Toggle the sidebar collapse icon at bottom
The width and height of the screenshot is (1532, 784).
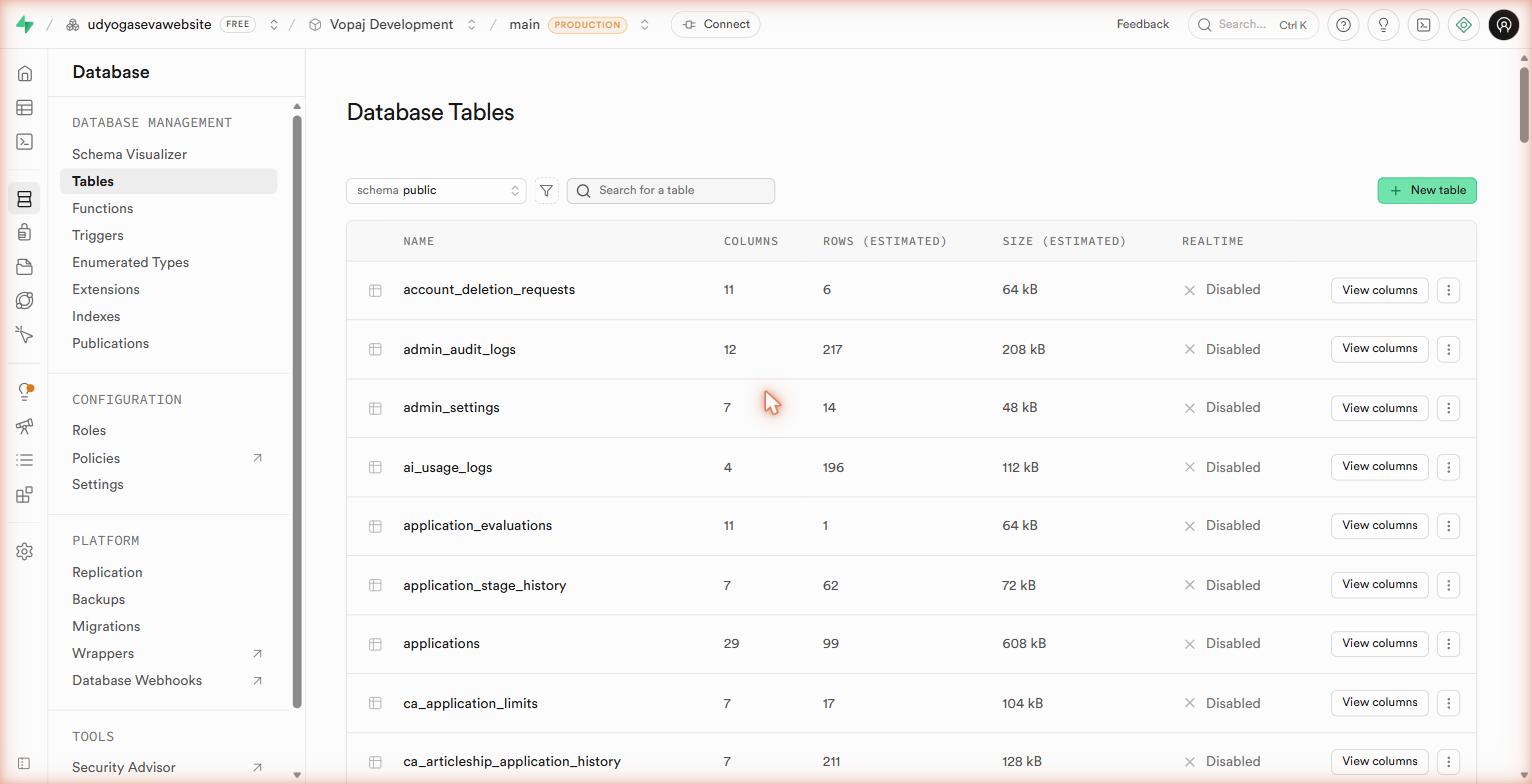pos(25,764)
